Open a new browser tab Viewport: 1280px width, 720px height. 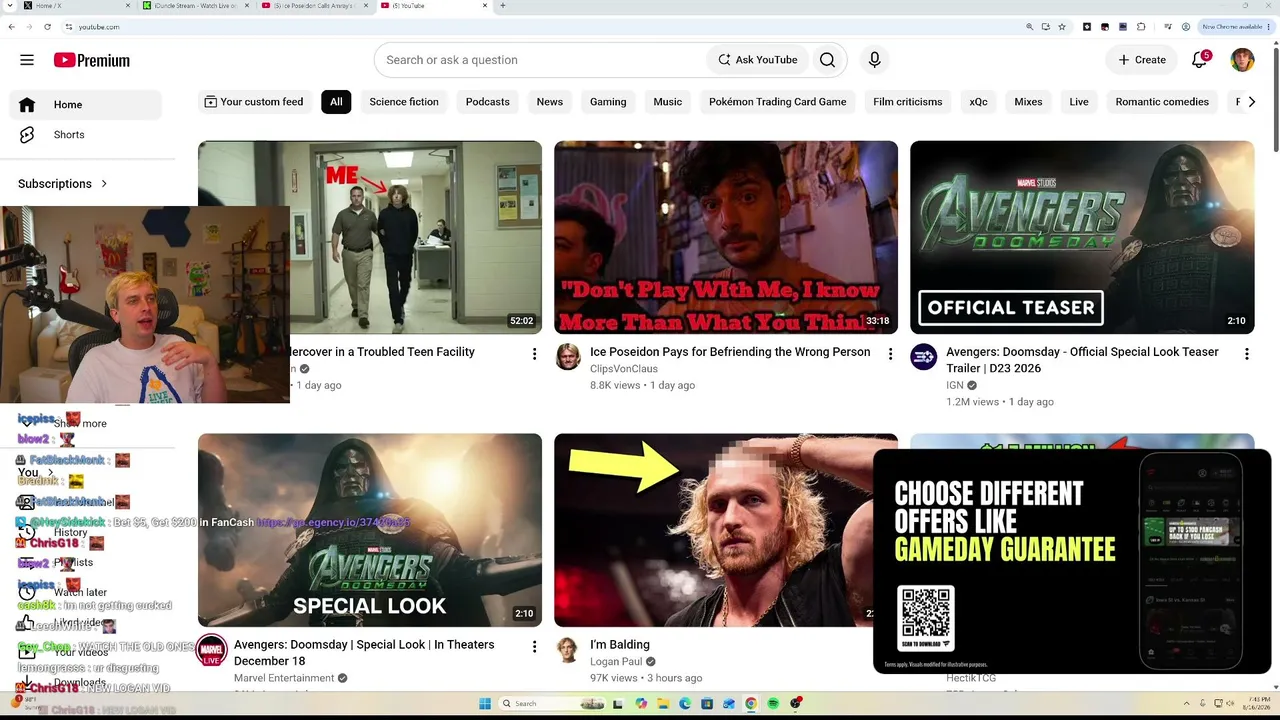click(x=502, y=6)
